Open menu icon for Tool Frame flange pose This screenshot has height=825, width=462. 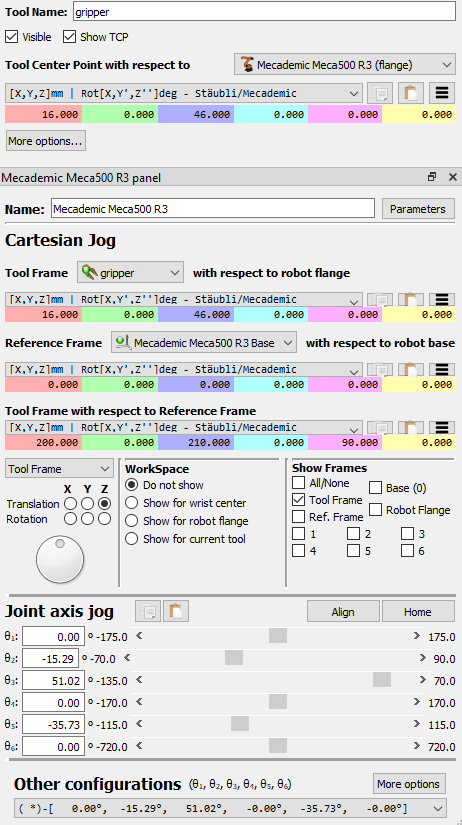(x=442, y=299)
